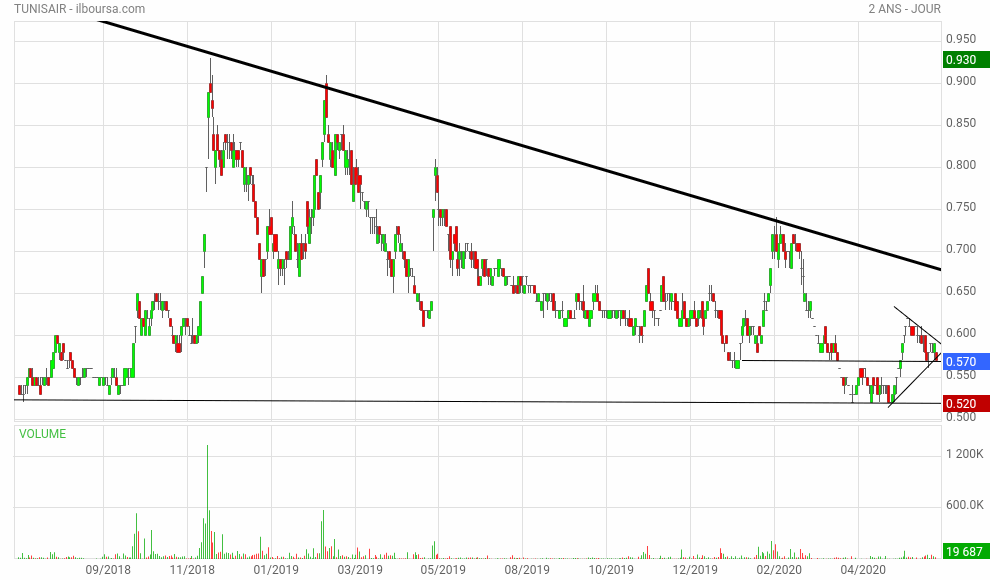Click the 0.900 price axis label
The image size is (990, 580).
pyautogui.click(x=961, y=81)
